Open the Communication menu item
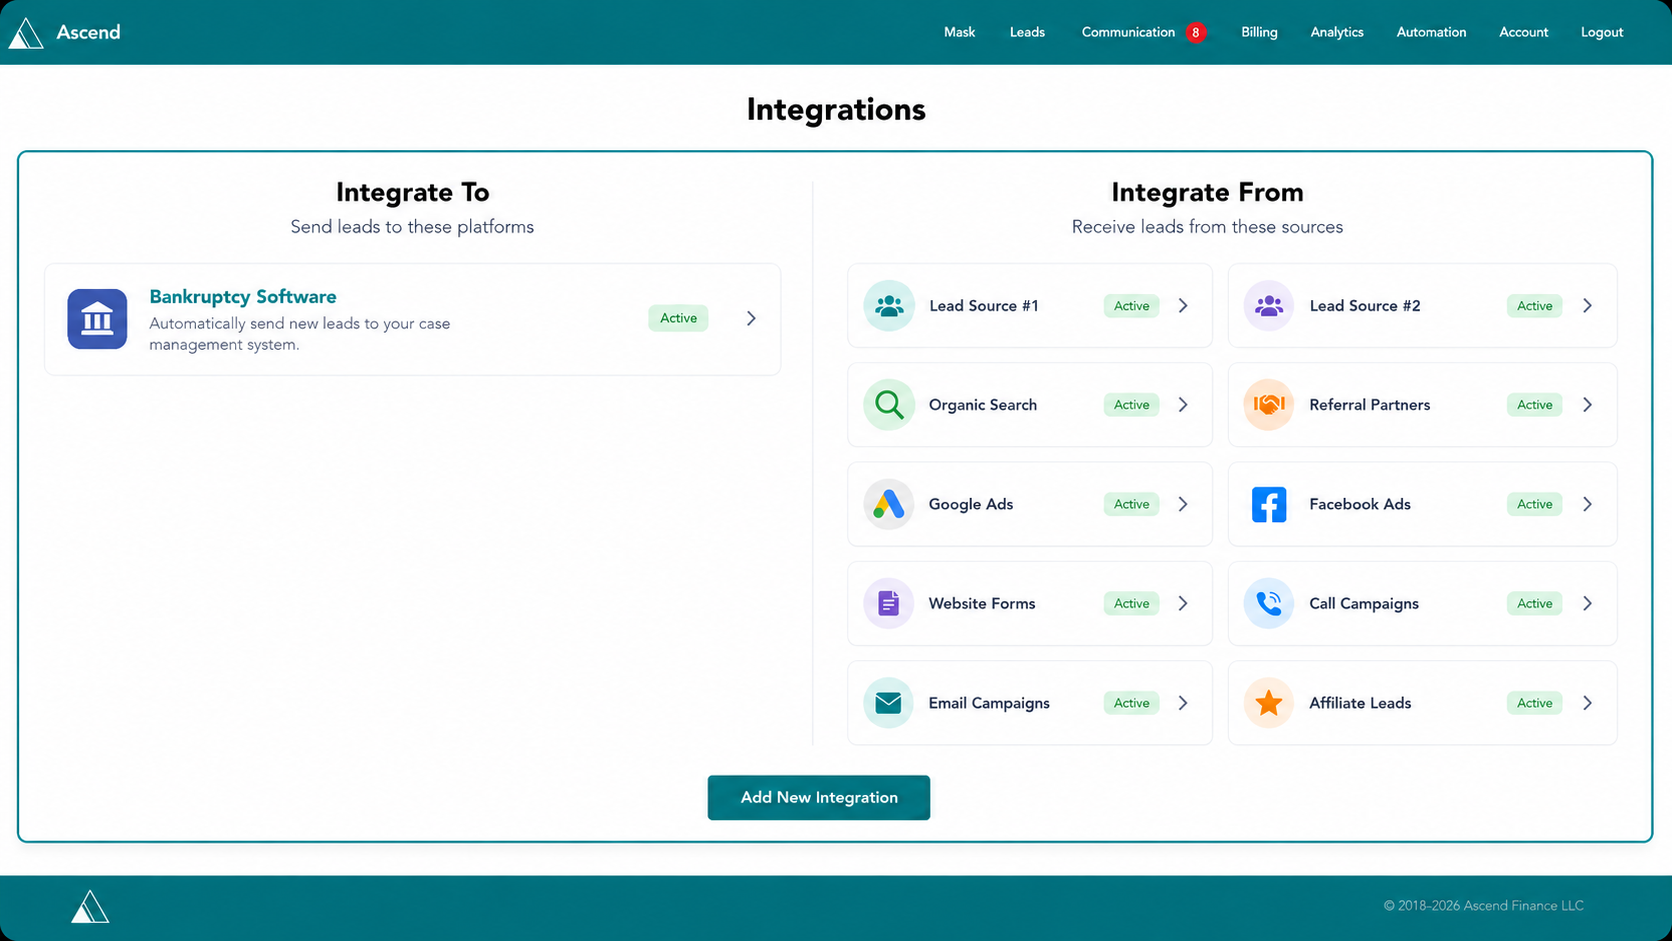The width and height of the screenshot is (1672, 941). [x=1128, y=32]
